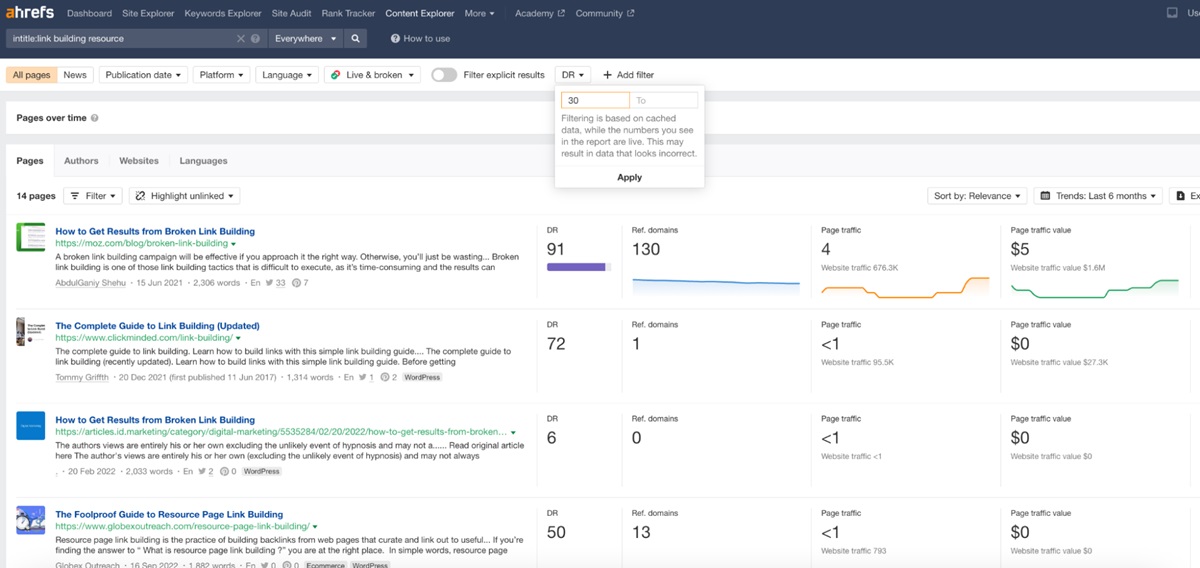This screenshot has width=1200, height=568.
Task: Toggle Filter explicit results switch
Action: coord(444,75)
